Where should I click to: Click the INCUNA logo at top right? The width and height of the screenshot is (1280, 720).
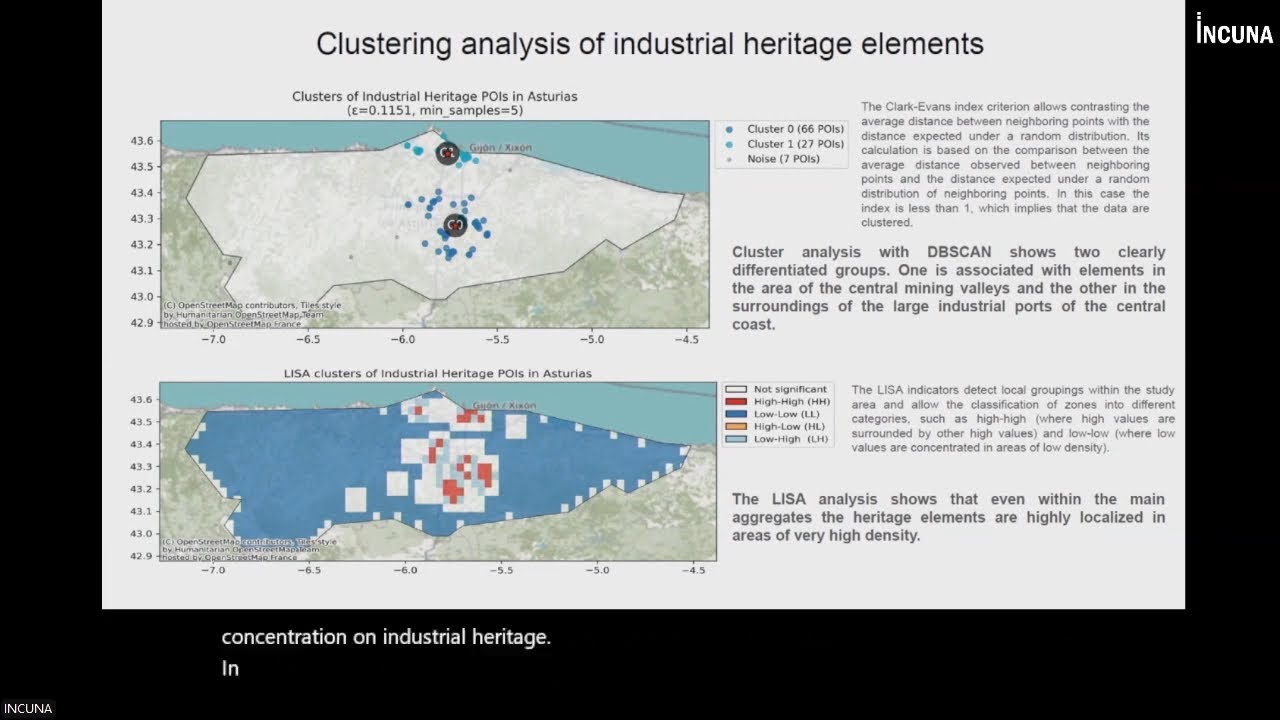(1235, 32)
